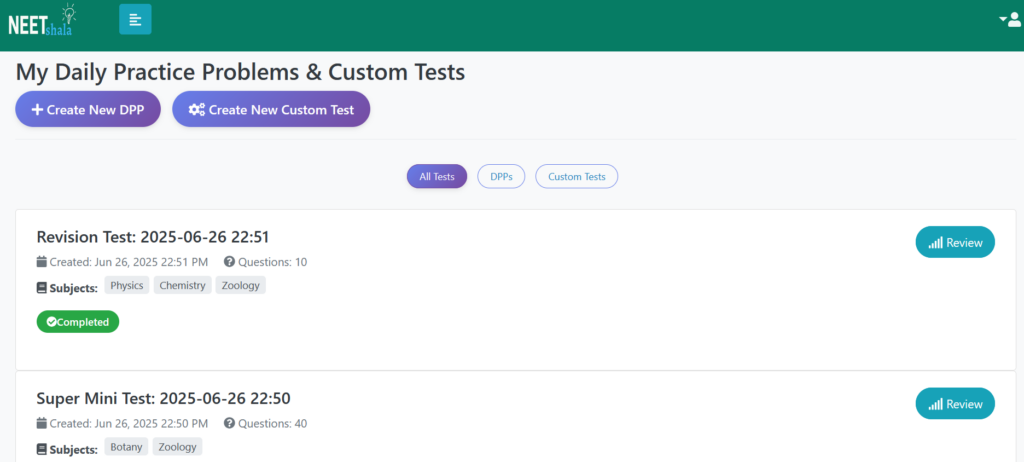Click Revision Test: 2025-06-26 22:51 title
1024x462 pixels.
153,237
